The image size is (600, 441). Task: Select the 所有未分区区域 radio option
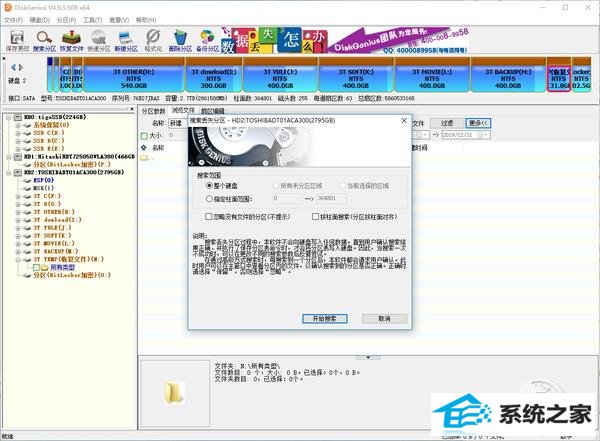(x=276, y=186)
